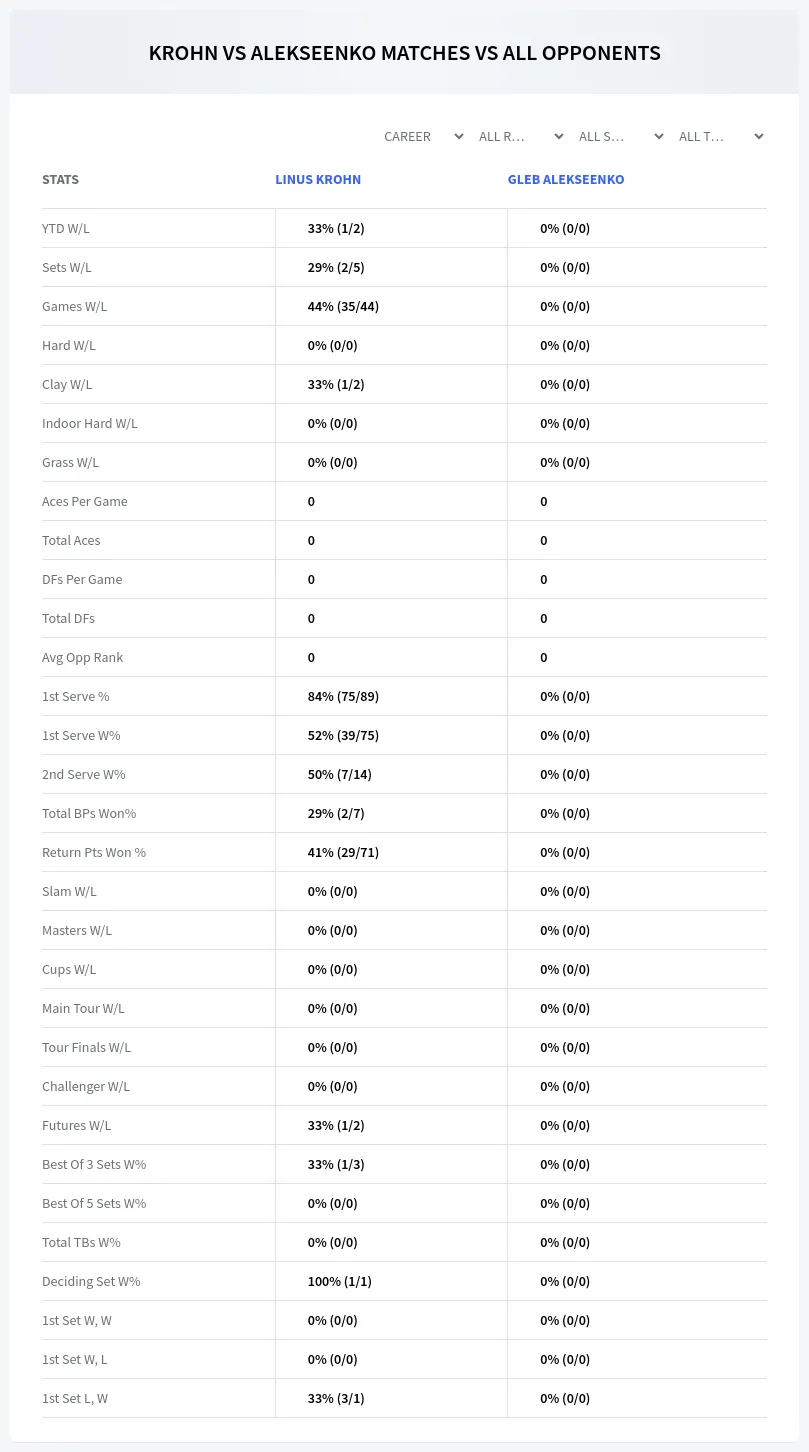Screen dimensions: 809x1452
Task: Click the STATS column header
Action: (60, 180)
